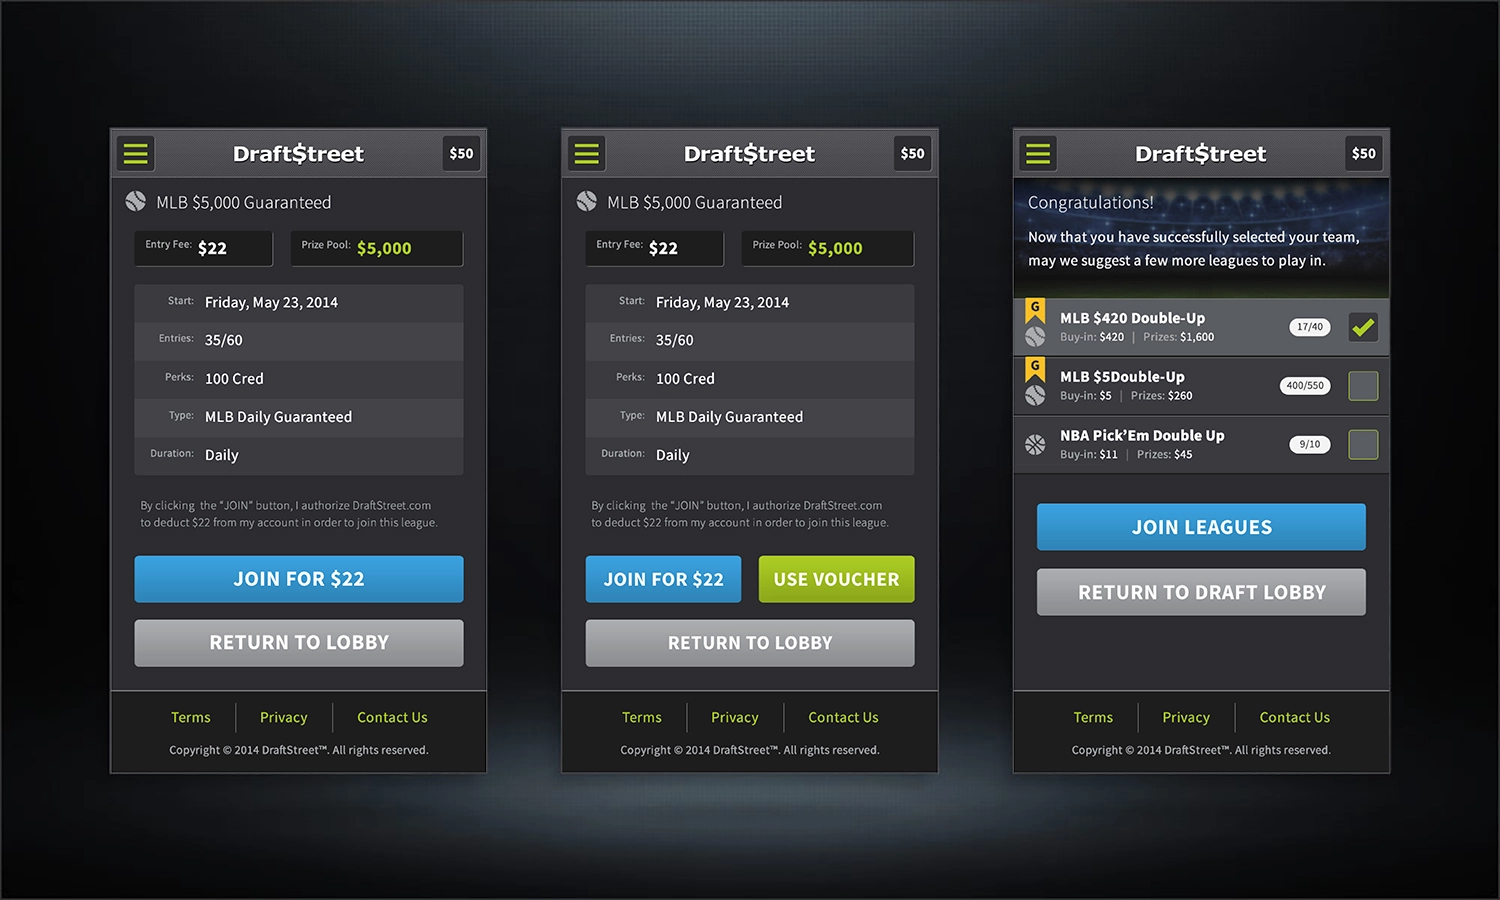Open the hamburger menu on the Congratulations screen
Image resolution: width=1500 pixels, height=900 pixels.
1038,153
